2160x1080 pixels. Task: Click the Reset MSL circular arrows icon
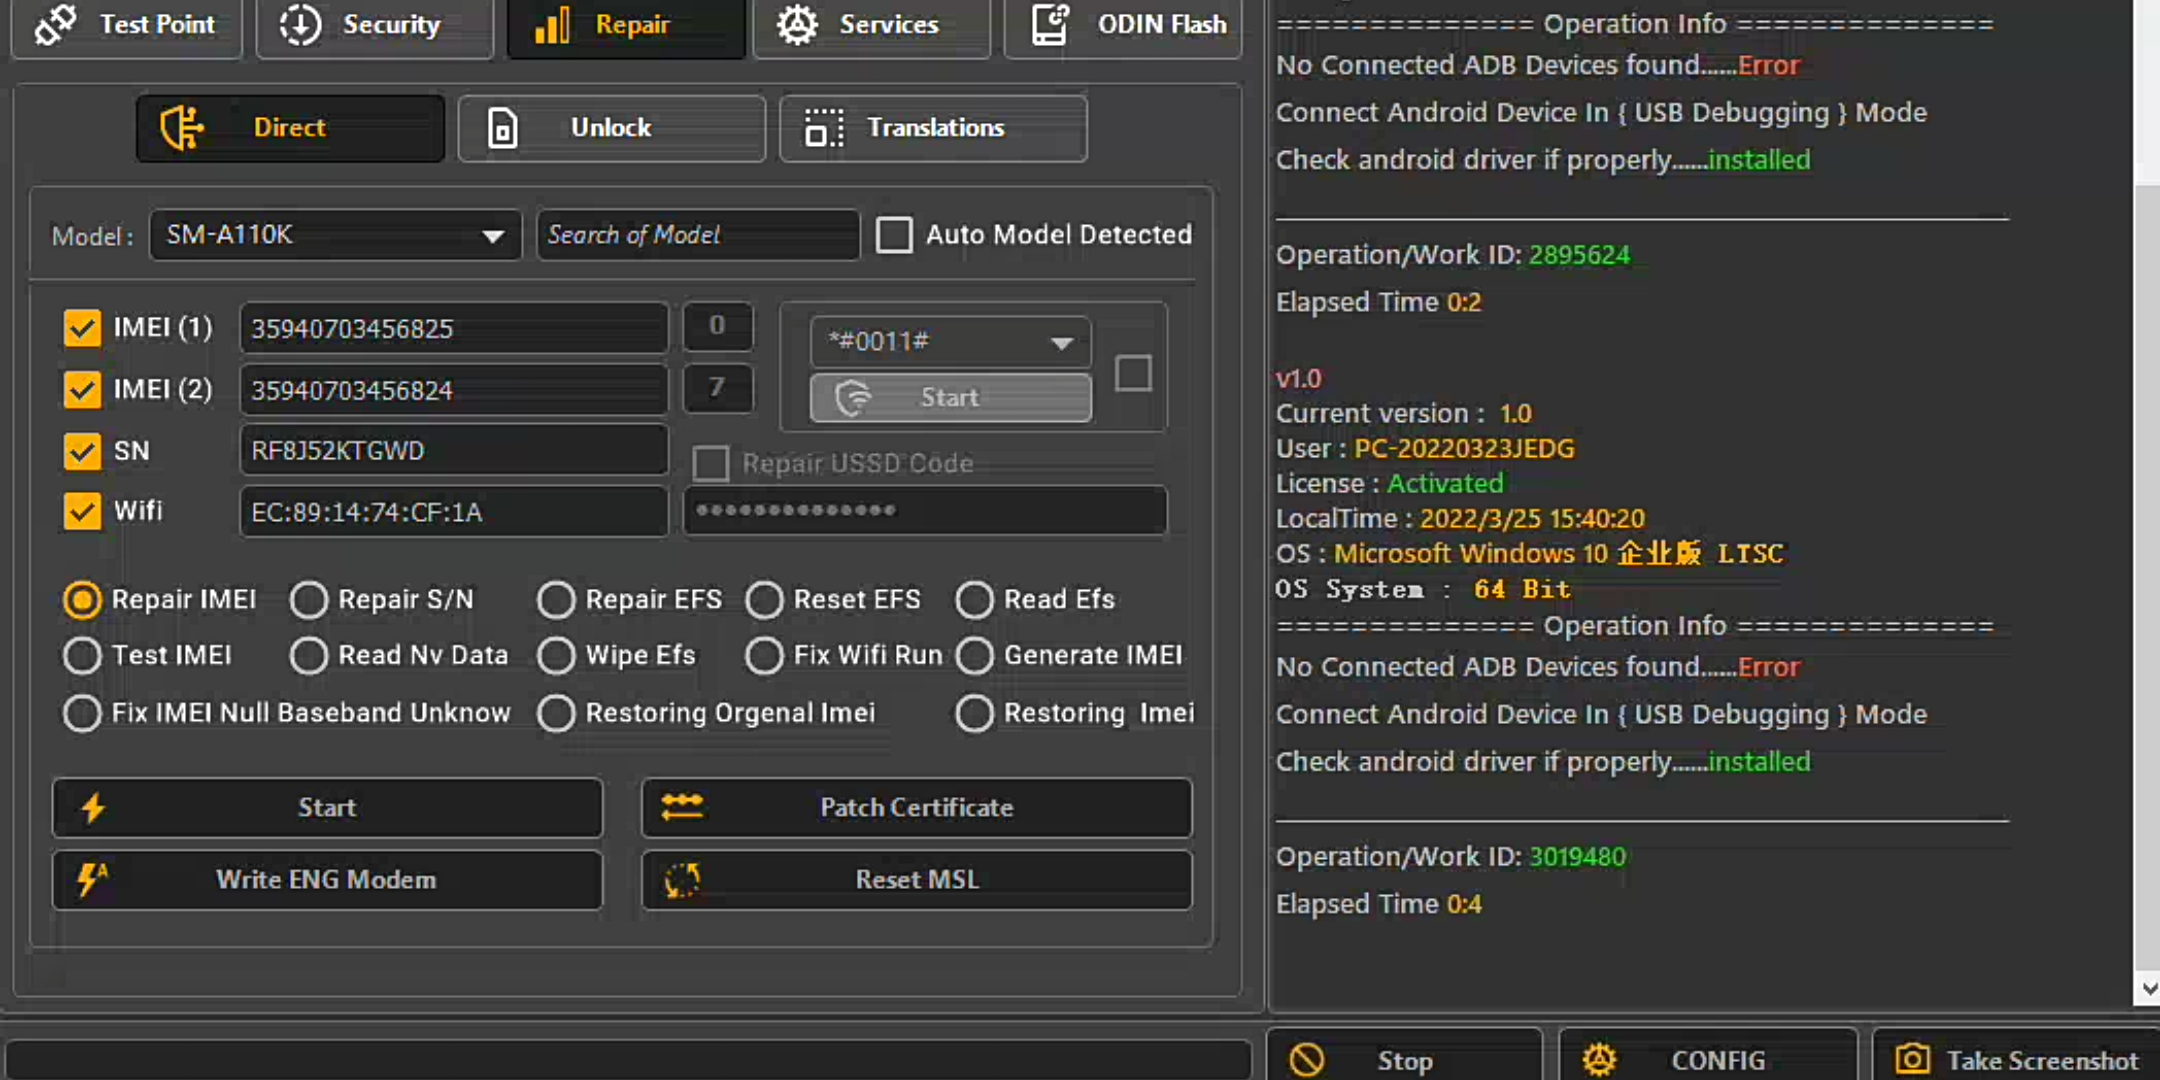pyautogui.click(x=682, y=880)
